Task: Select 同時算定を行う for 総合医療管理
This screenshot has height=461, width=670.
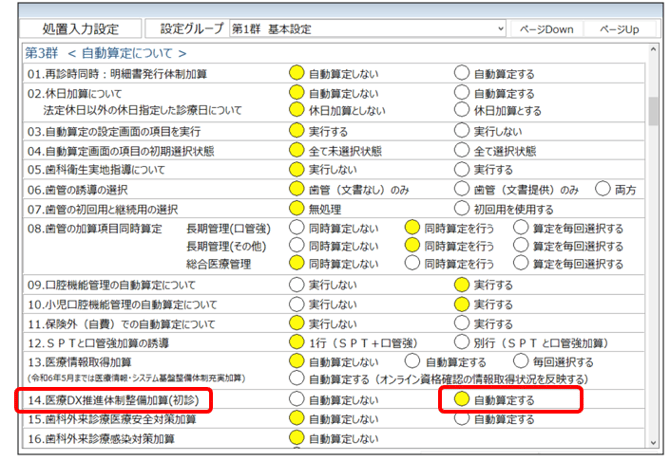Action: [412, 263]
